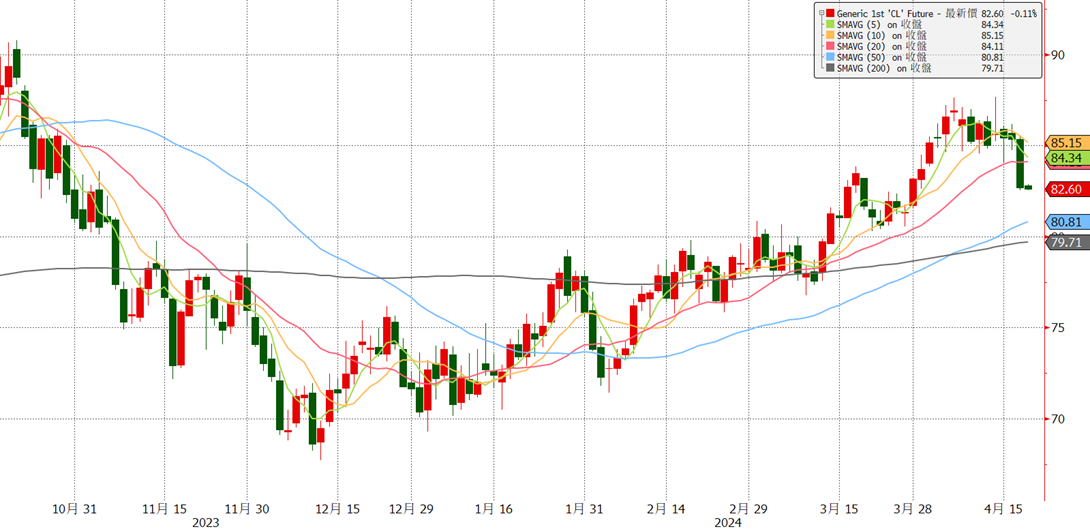Screen dimensions: 1090x531
Task: Click the gray SMAVG (200) legend swatch
Action: [830, 67]
